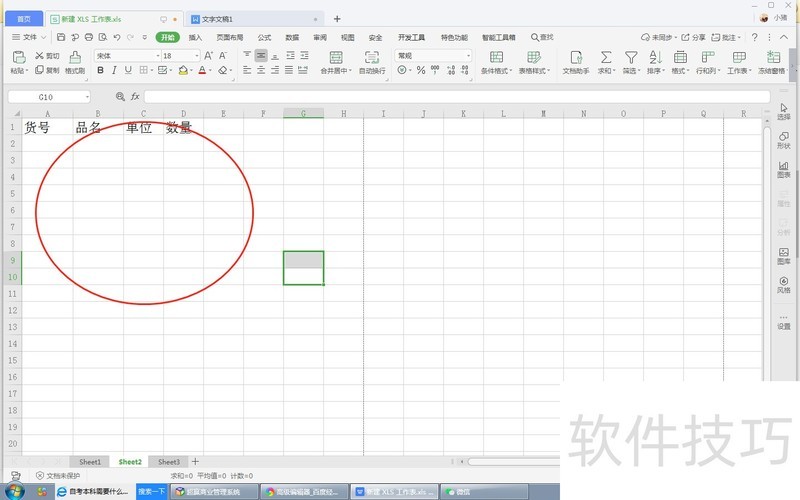800x500 pixels.
Task: Click the AutoSum (求和) sigma icon
Action: click(605, 59)
